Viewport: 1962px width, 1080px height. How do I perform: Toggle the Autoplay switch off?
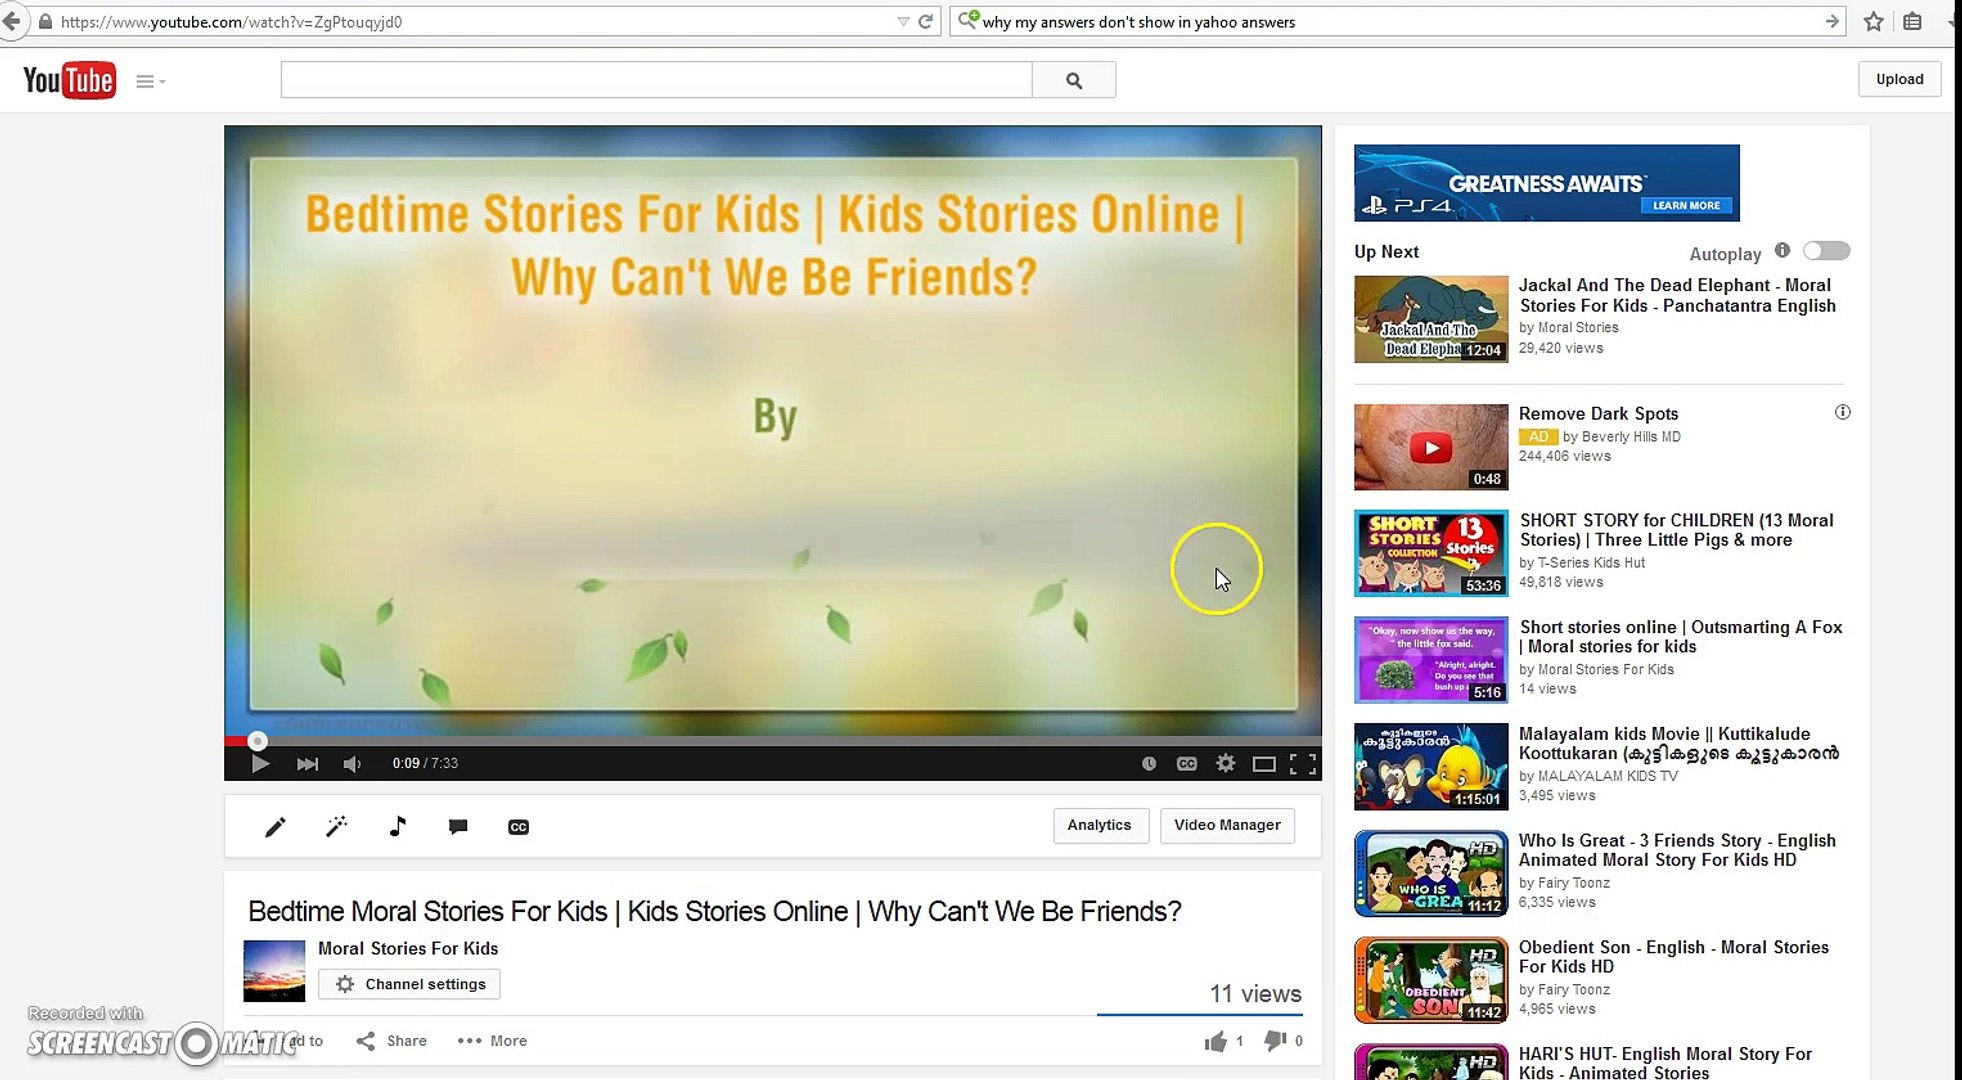(1826, 250)
